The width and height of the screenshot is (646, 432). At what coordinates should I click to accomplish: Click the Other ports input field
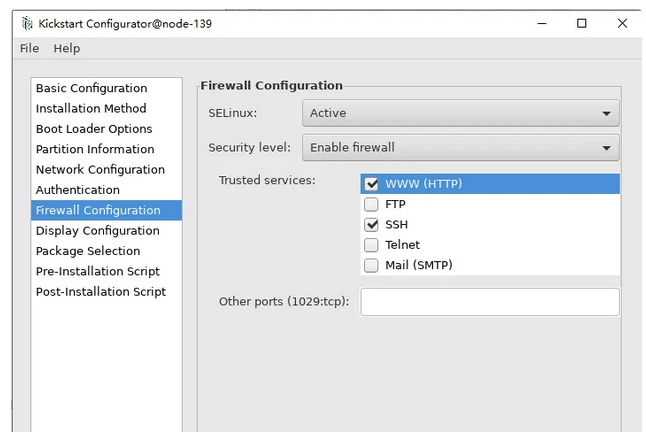(x=489, y=302)
